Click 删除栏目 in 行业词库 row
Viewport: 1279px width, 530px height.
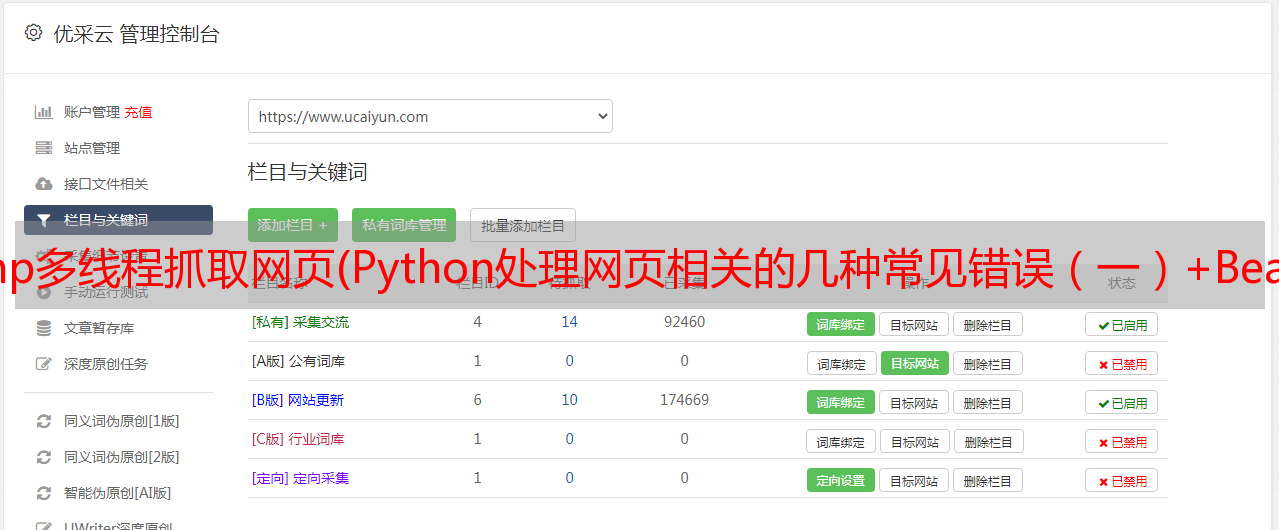988,441
